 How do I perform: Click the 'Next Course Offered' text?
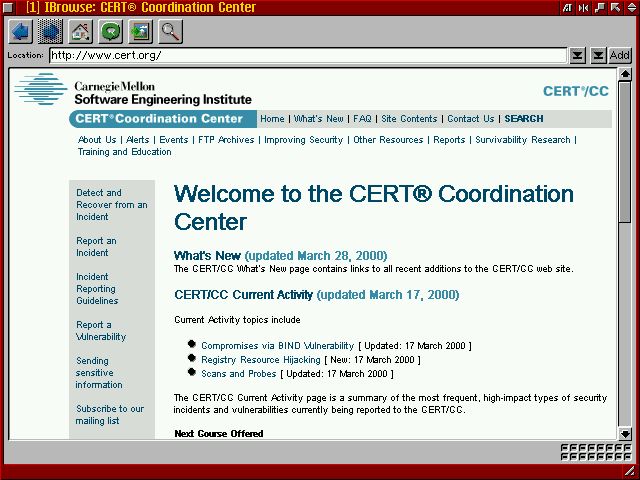click(219, 433)
